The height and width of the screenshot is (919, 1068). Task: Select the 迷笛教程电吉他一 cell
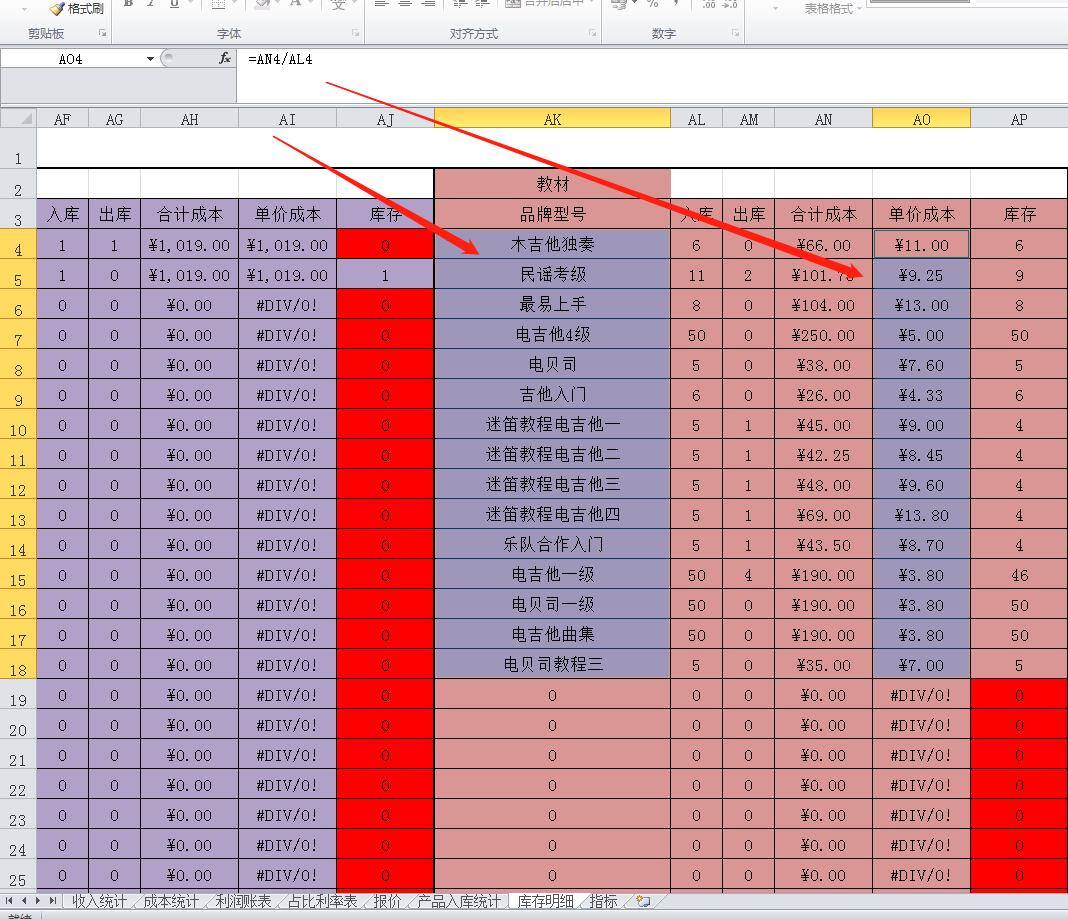[552, 424]
